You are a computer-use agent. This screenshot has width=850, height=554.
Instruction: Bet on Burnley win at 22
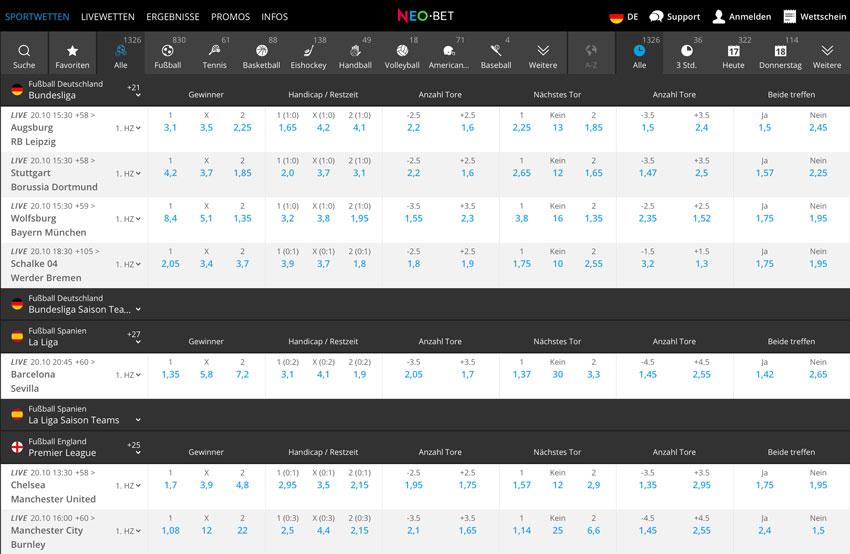pyautogui.click(x=242, y=531)
